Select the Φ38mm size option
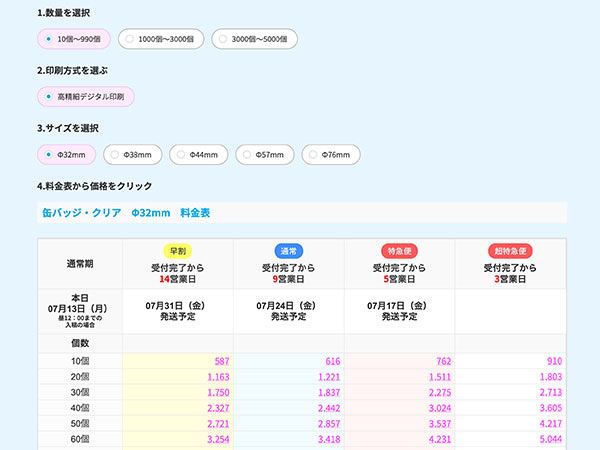 click(133, 155)
